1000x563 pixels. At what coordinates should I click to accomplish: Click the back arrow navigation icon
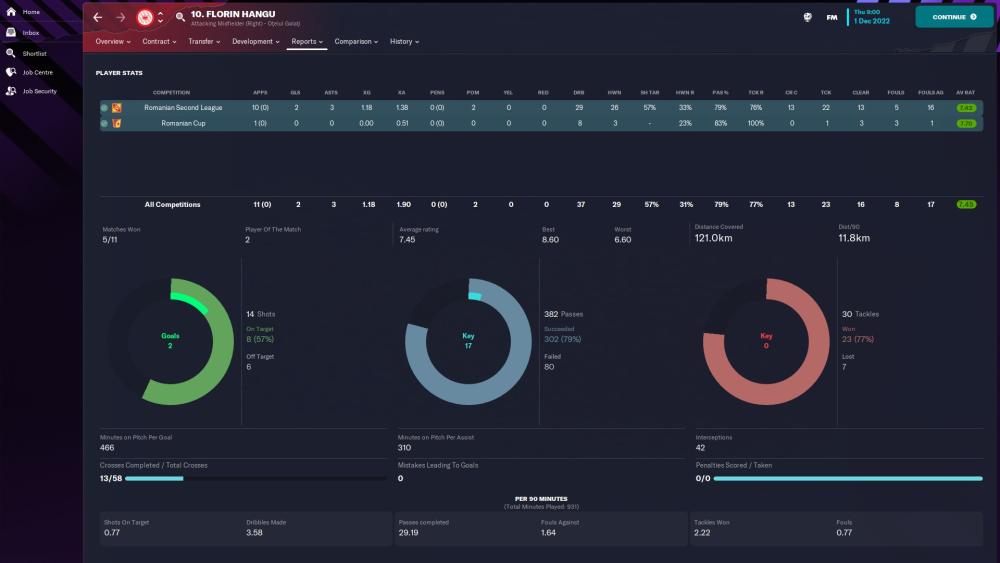coord(97,17)
